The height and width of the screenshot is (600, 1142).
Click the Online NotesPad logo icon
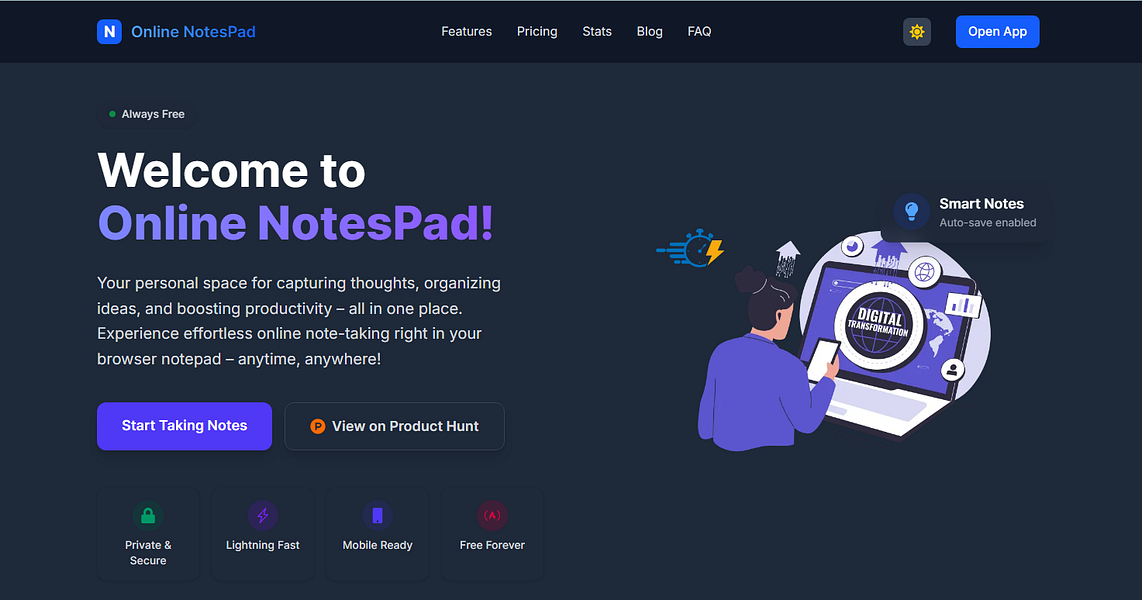tap(109, 31)
